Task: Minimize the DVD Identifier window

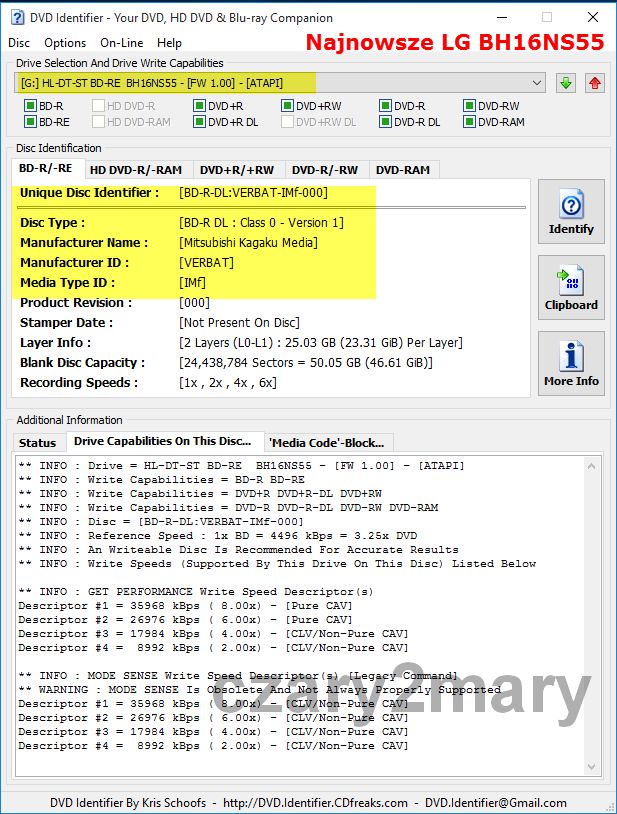Action: pyautogui.click(x=502, y=17)
